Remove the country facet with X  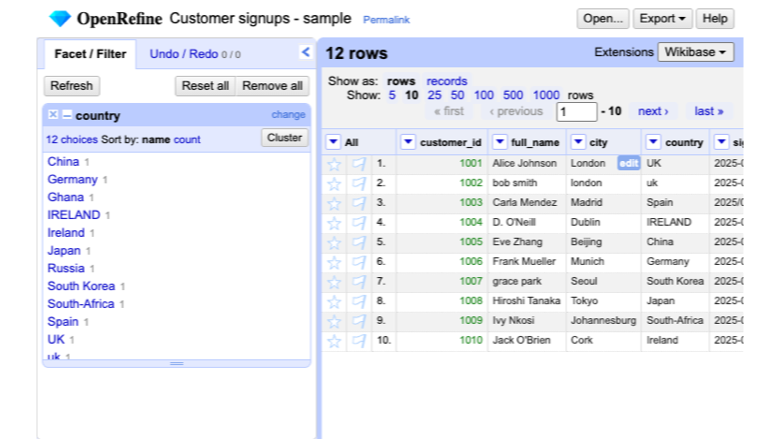pyautogui.click(x=53, y=115)
